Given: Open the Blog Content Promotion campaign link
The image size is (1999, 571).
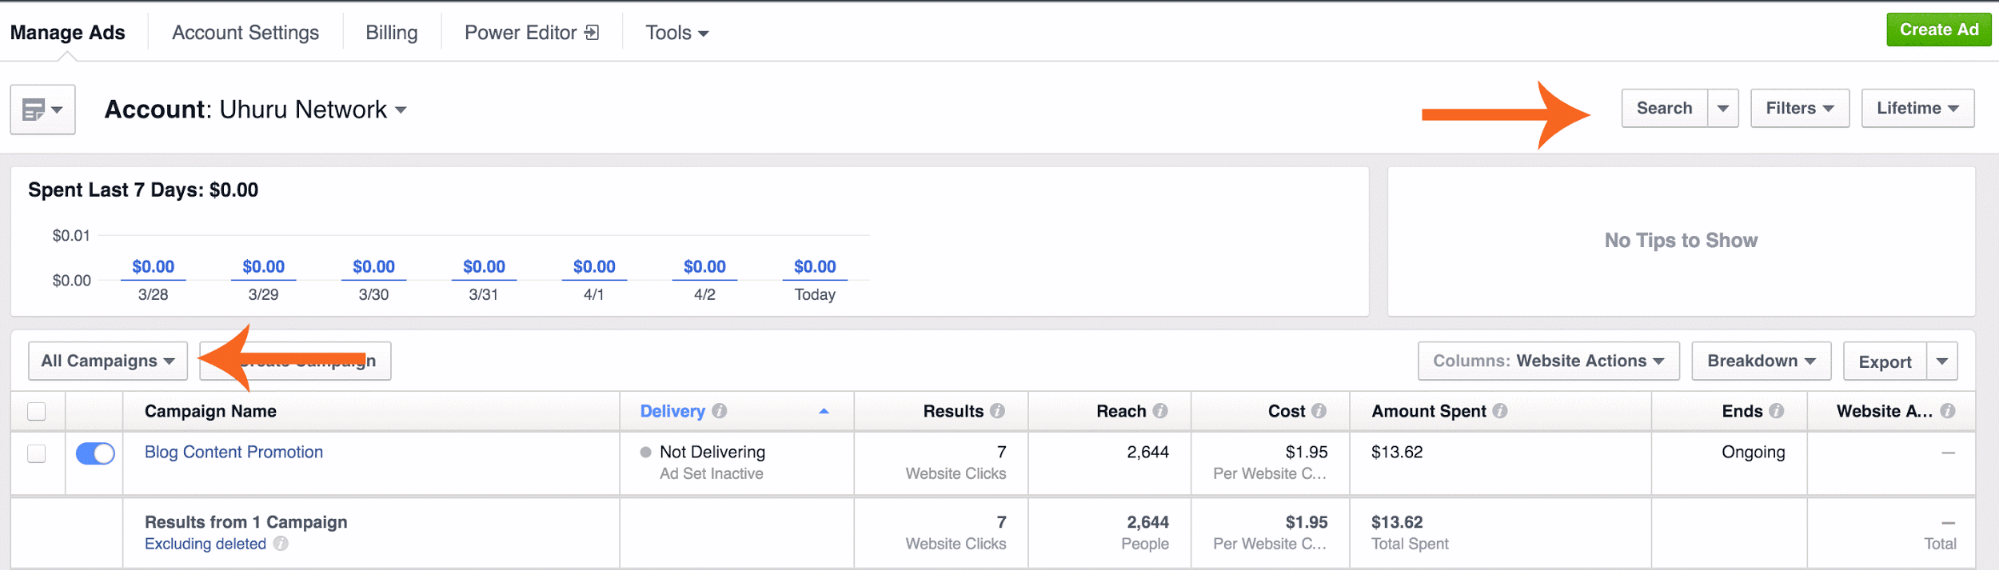Looking at the screenshot, I should pos(233,452).
